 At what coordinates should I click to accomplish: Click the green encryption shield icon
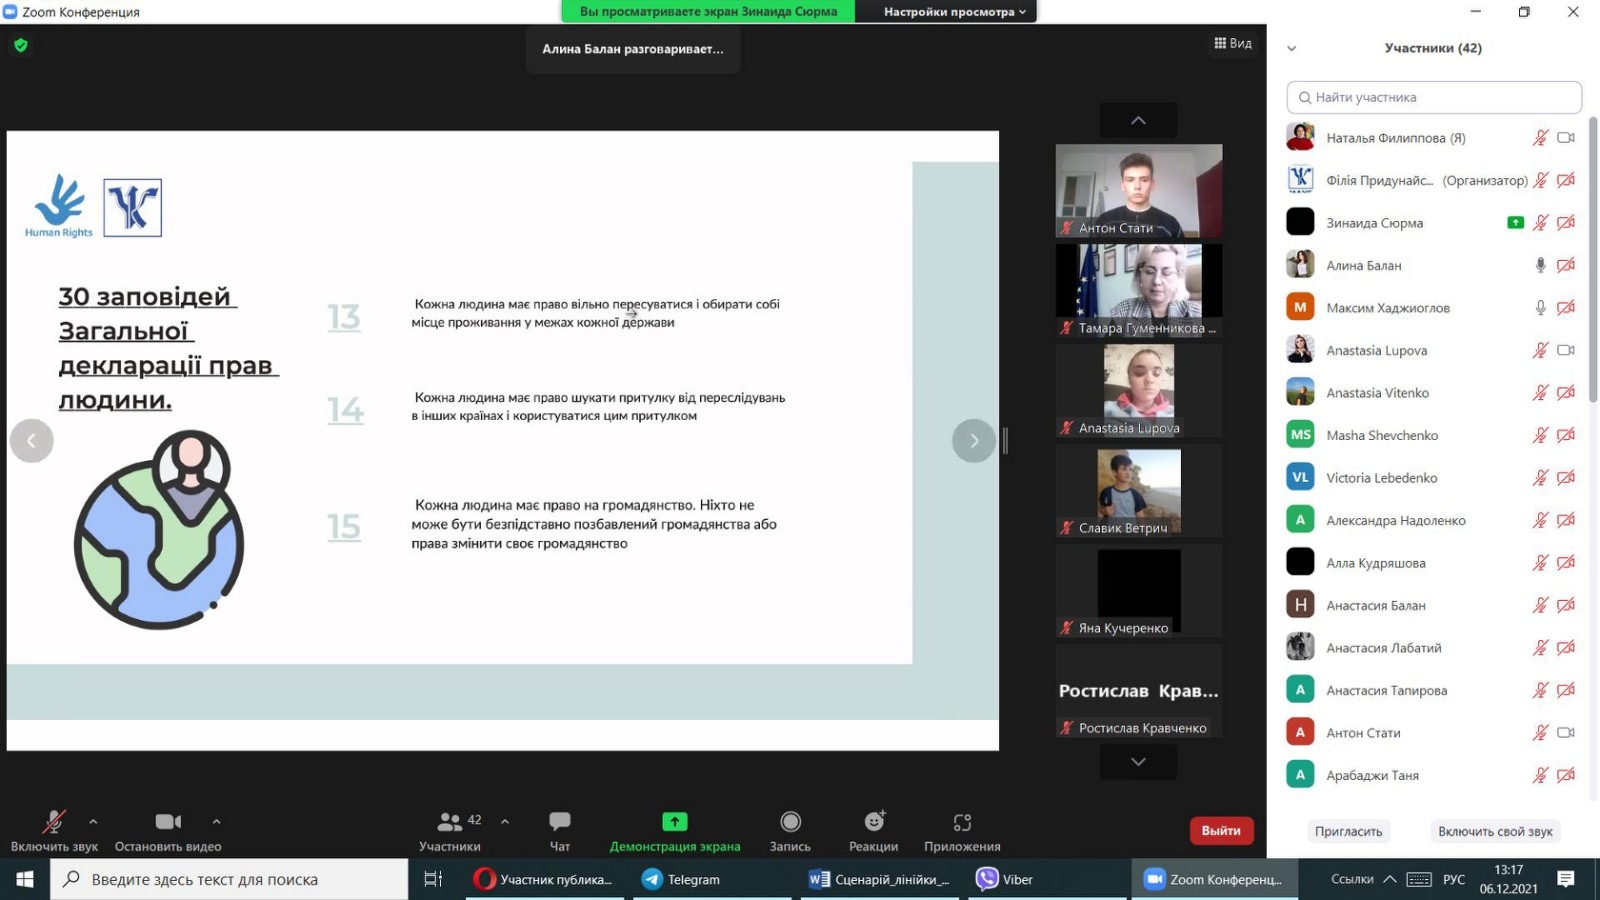click(21, 45)
